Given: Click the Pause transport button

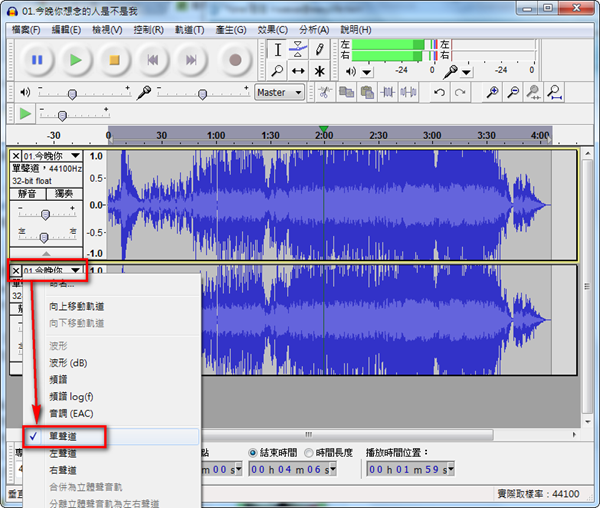Looking at the screenshot, I should (37, 60).
